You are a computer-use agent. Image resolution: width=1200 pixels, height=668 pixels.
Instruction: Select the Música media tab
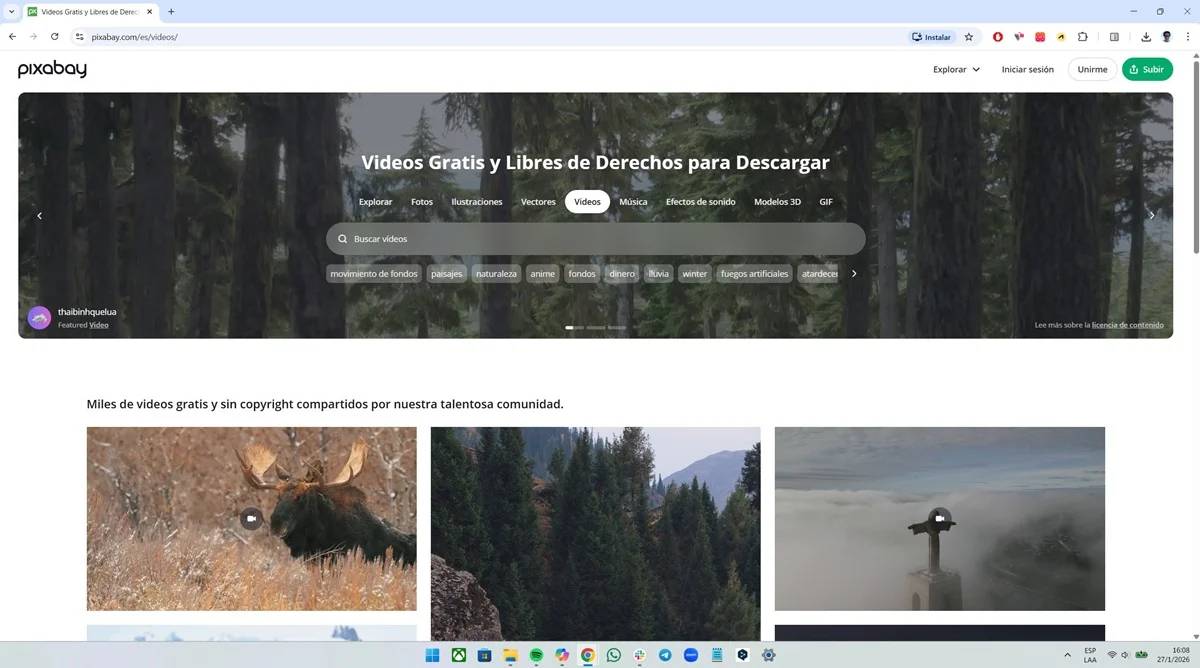click(x=632, y=201)
